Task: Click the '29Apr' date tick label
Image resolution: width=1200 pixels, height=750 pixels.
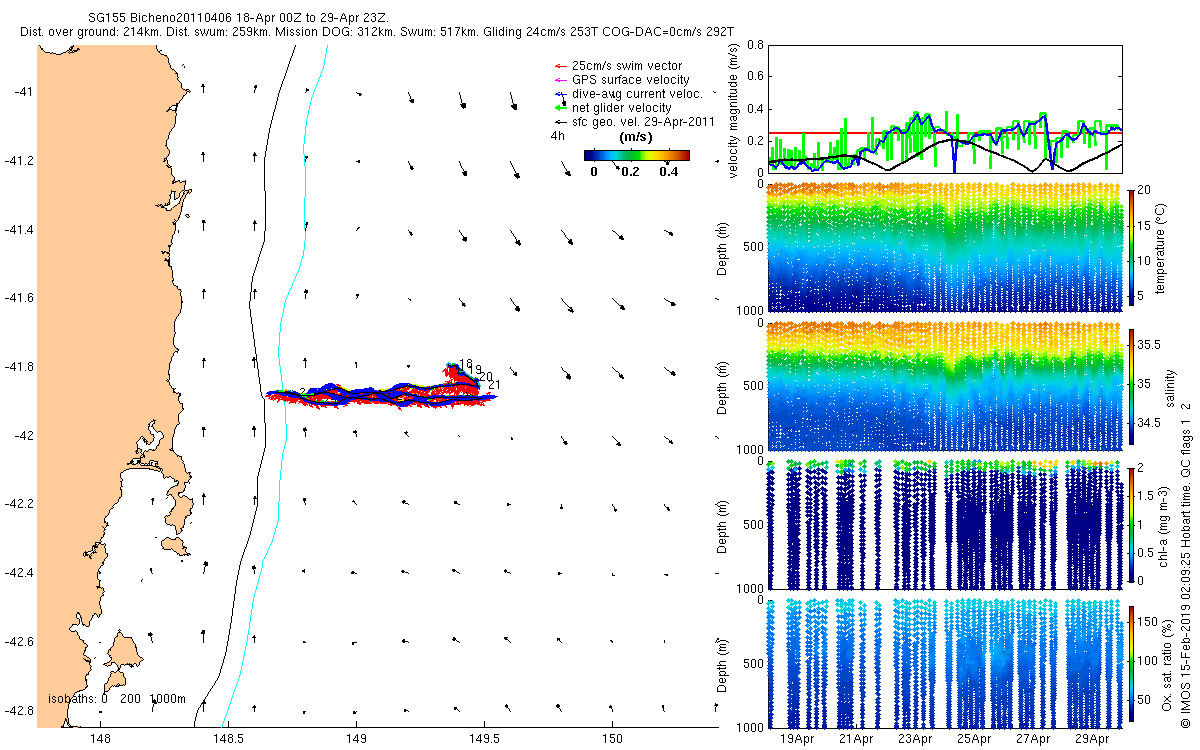Action: coord(1092,740)
